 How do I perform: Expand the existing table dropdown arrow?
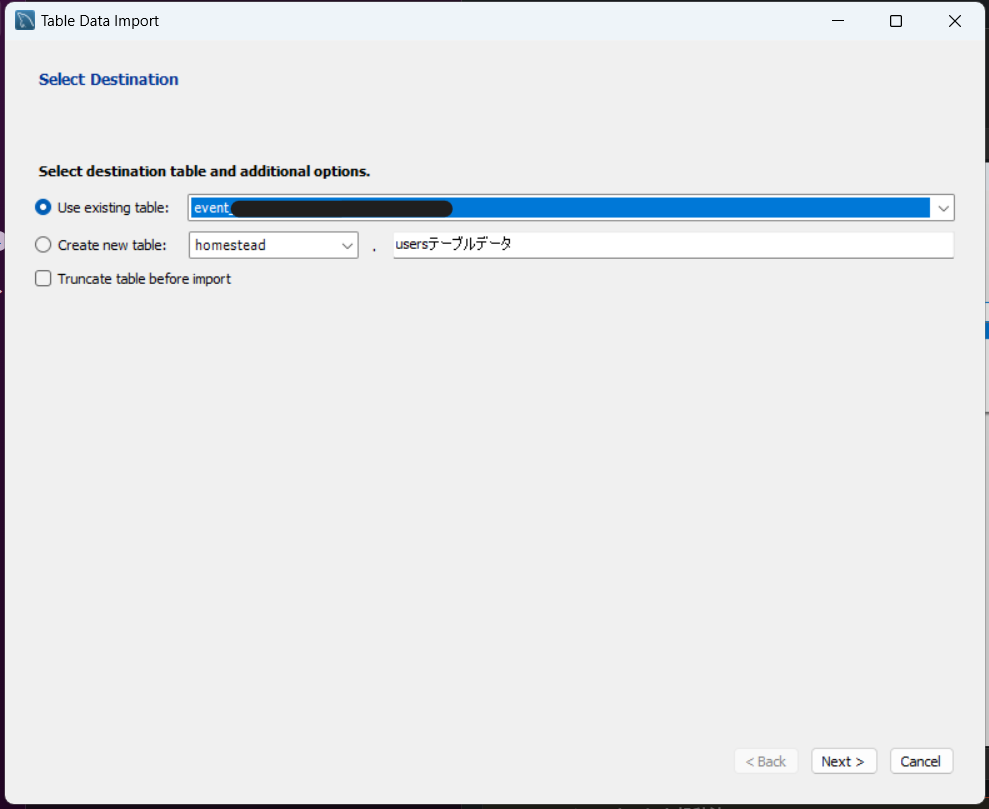pos(942,208)
